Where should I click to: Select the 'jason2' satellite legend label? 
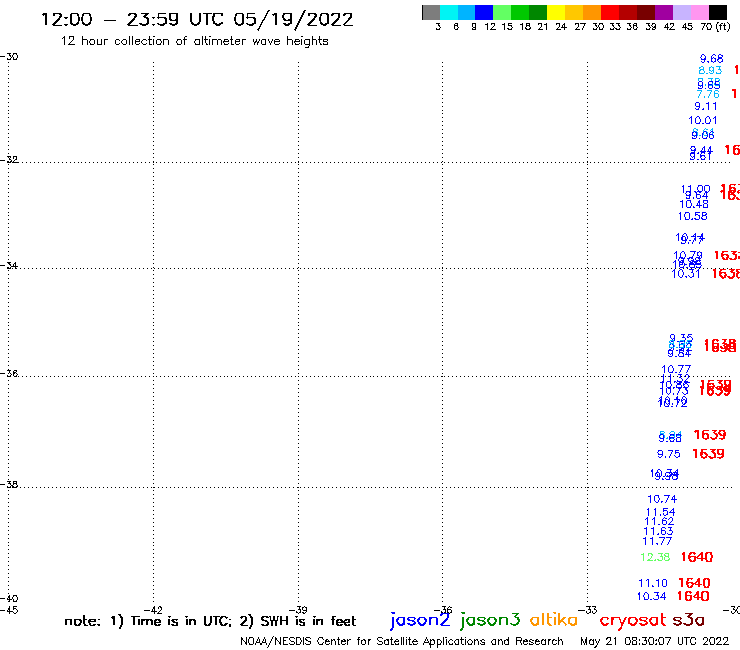(x=420, y=620)
